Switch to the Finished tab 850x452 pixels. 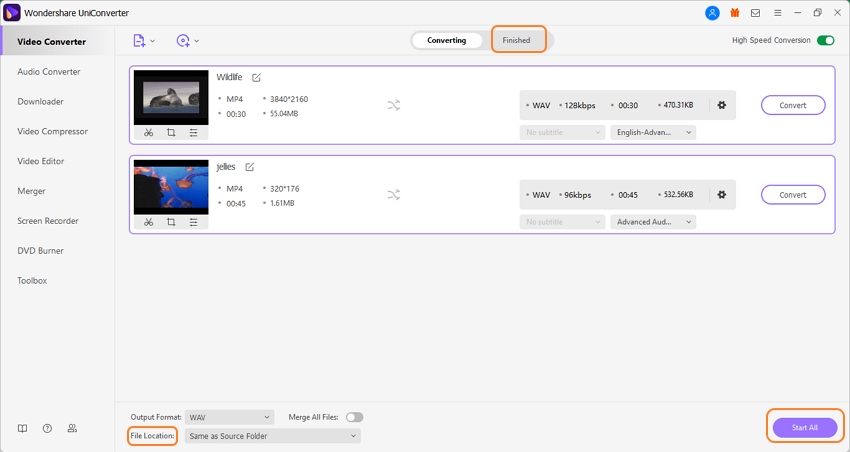(517, 40)
